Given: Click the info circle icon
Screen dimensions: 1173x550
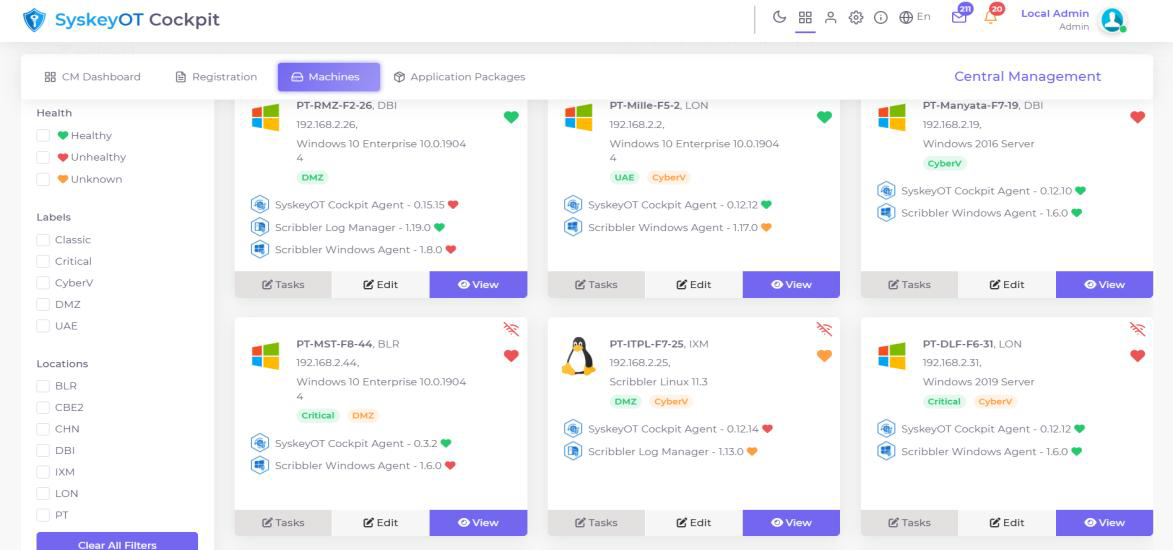Looking at the screenshot, I should point(881,17).
